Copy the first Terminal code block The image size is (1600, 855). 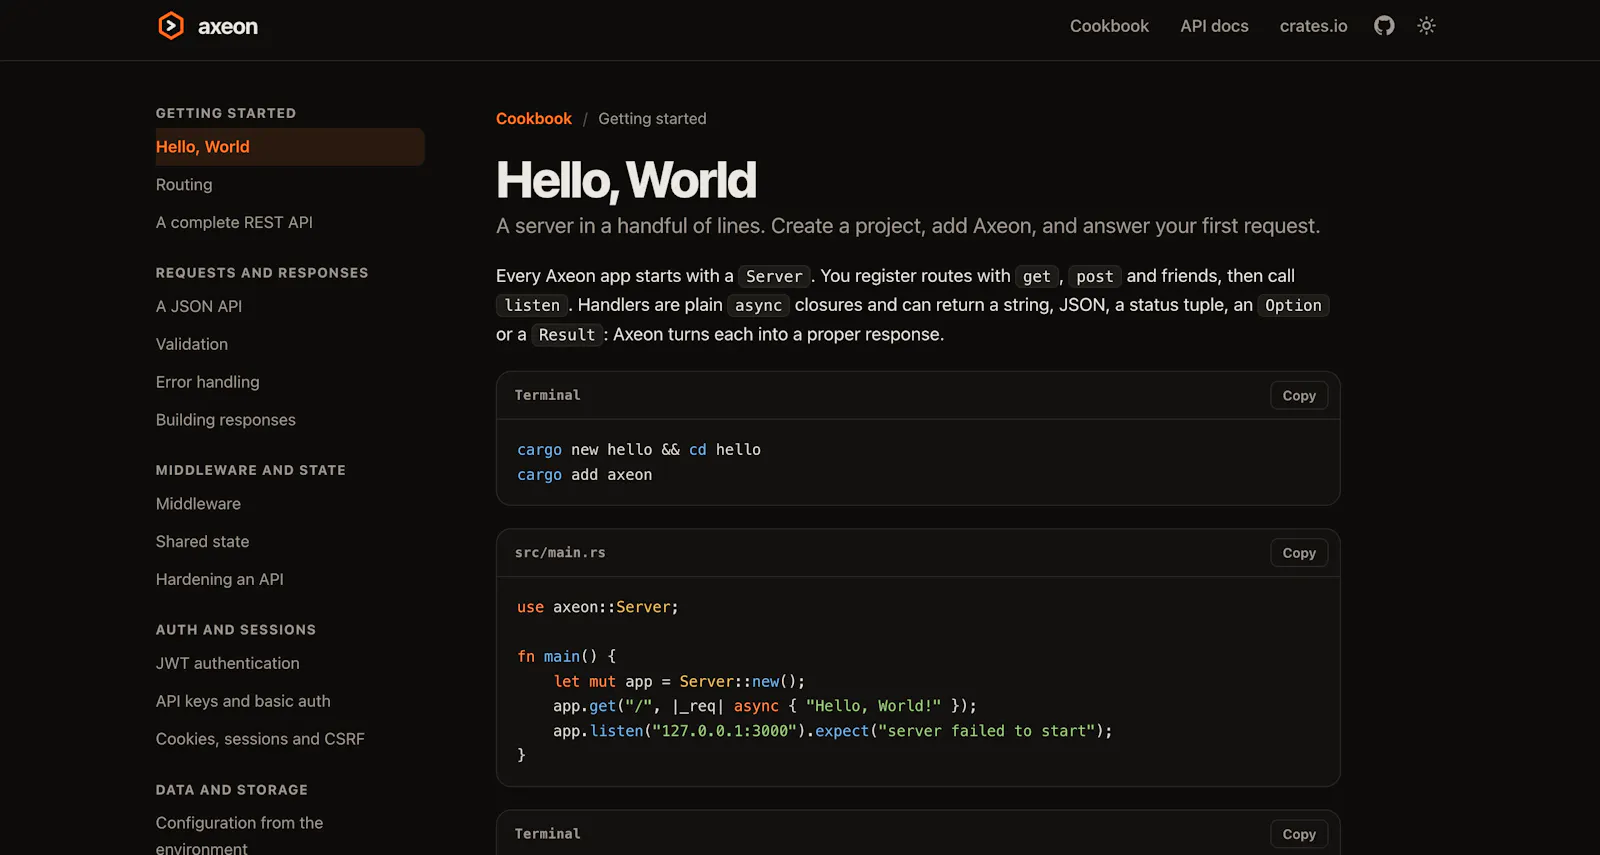(1299, 396)
